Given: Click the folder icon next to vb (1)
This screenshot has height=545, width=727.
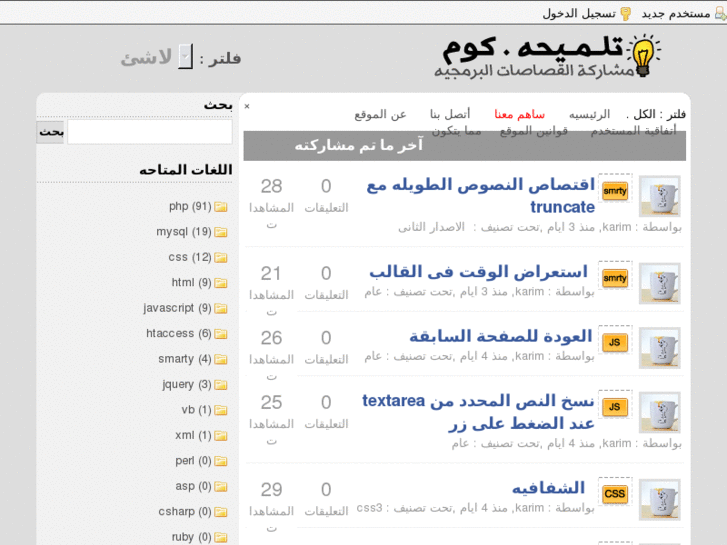Looking at the screenshot, I should [x=221, y=410].
